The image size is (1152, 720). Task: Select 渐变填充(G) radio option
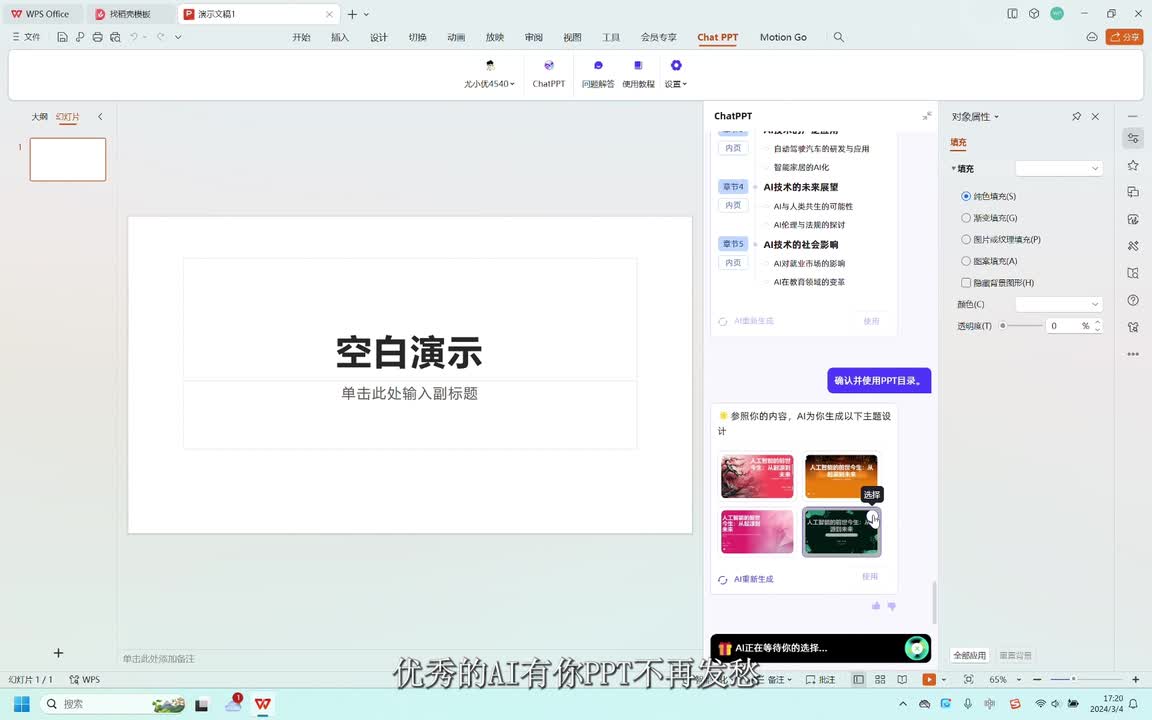[966, 218]
